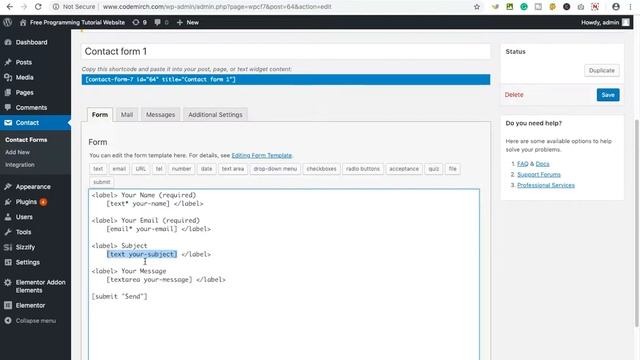Insert an acceptance tag
Screen dimensions: 640x360
(404, 169)
